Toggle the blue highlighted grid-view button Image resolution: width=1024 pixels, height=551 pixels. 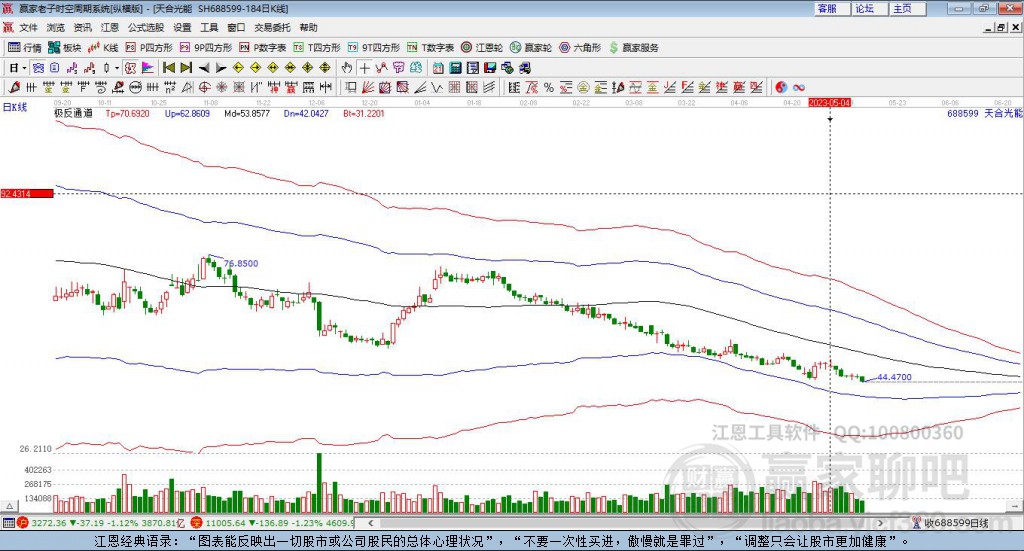pyautogui.click(x=38, y=68)
